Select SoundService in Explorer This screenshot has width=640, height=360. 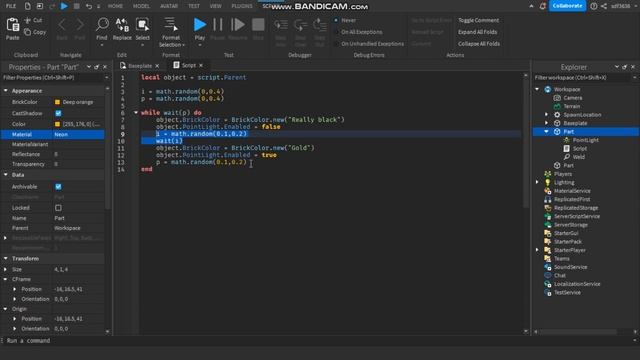pos(570,267)
